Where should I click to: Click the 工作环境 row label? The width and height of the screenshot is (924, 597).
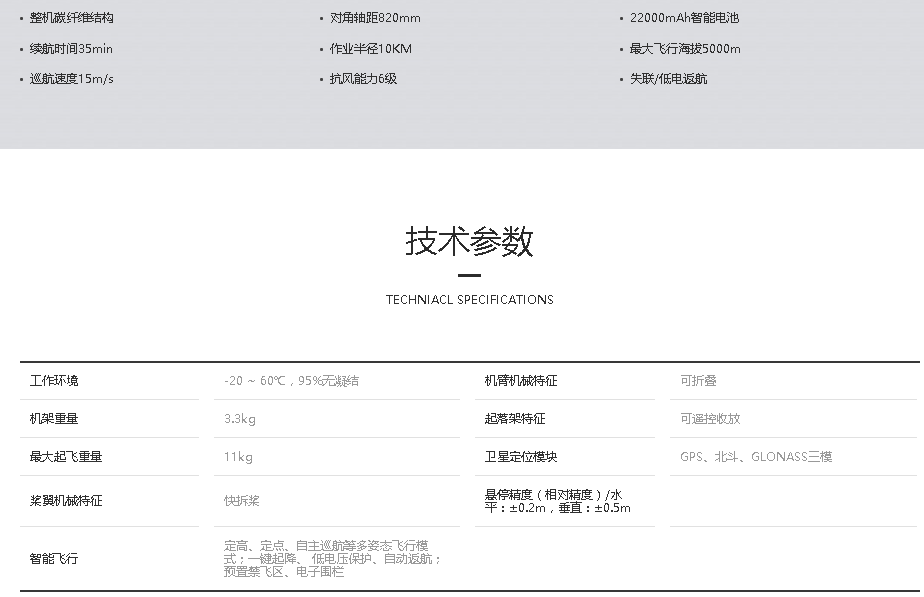pyautogui.click(x=54, y=381)
